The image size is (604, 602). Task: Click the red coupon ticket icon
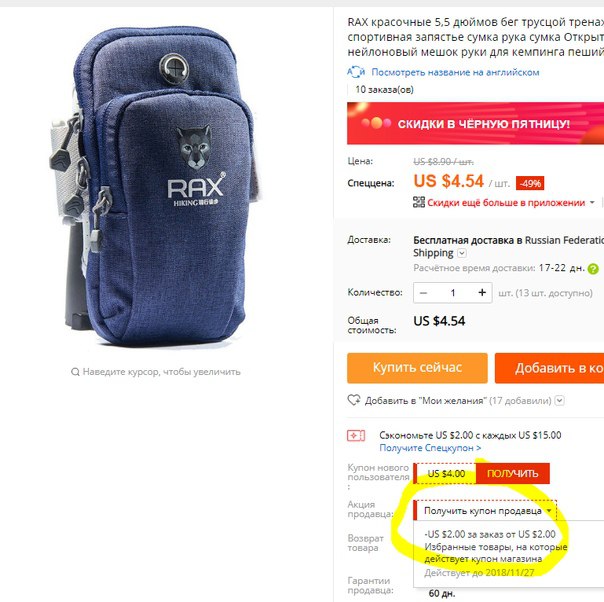pos(356,435)
